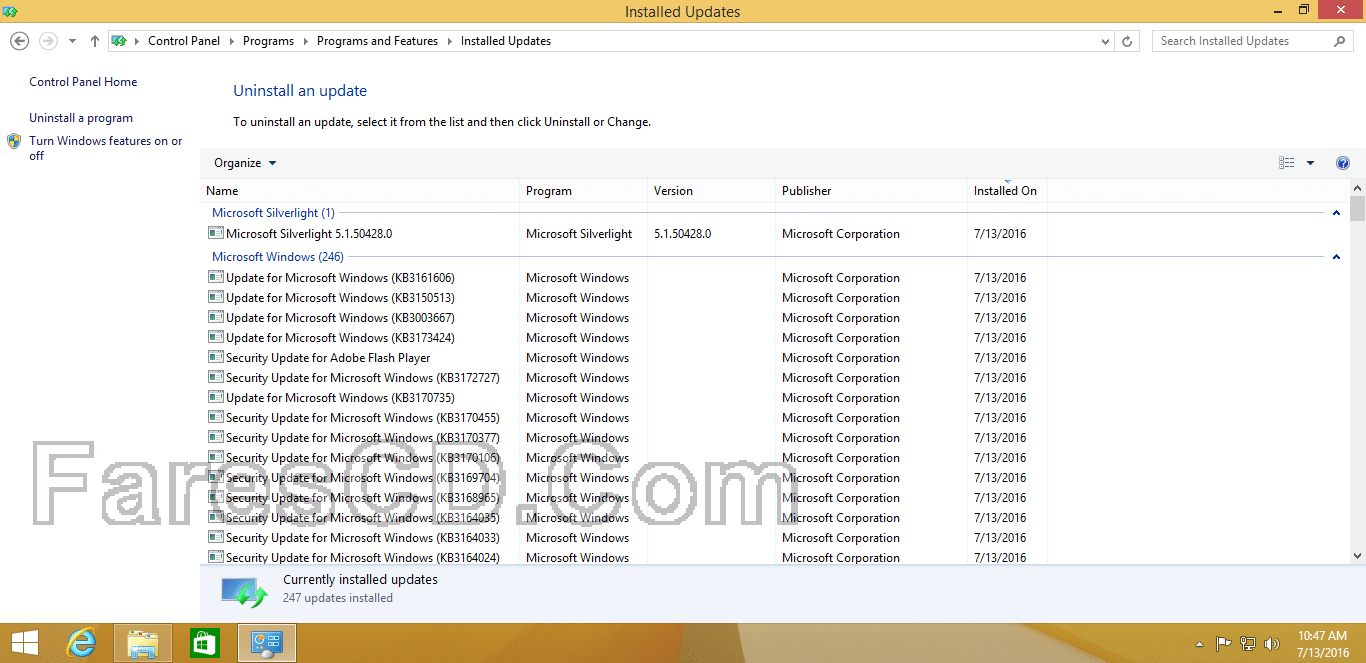Click the scrollbar down arrow of the list
Screen dimensions: 1366x663
1357,556
